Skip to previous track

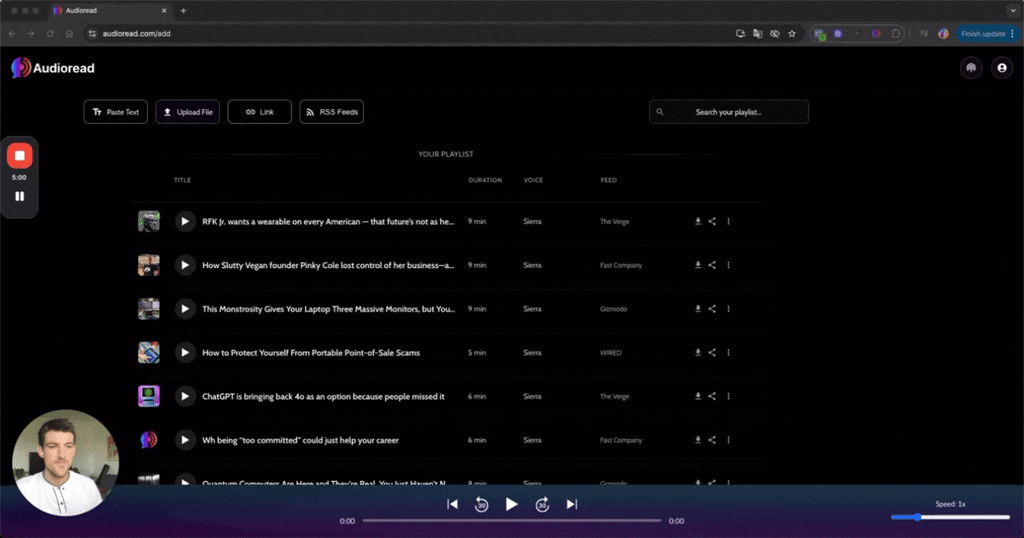coord(452,504)
